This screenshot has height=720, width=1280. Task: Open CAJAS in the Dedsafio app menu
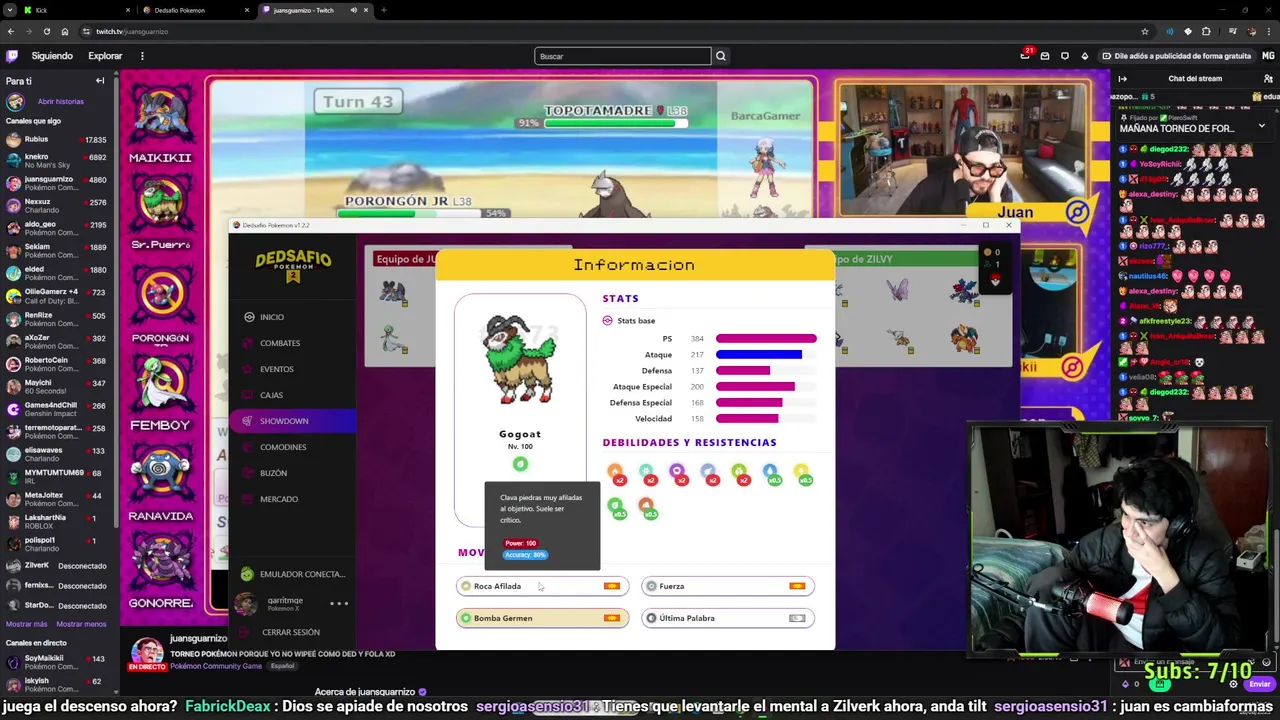pos(271,395)
